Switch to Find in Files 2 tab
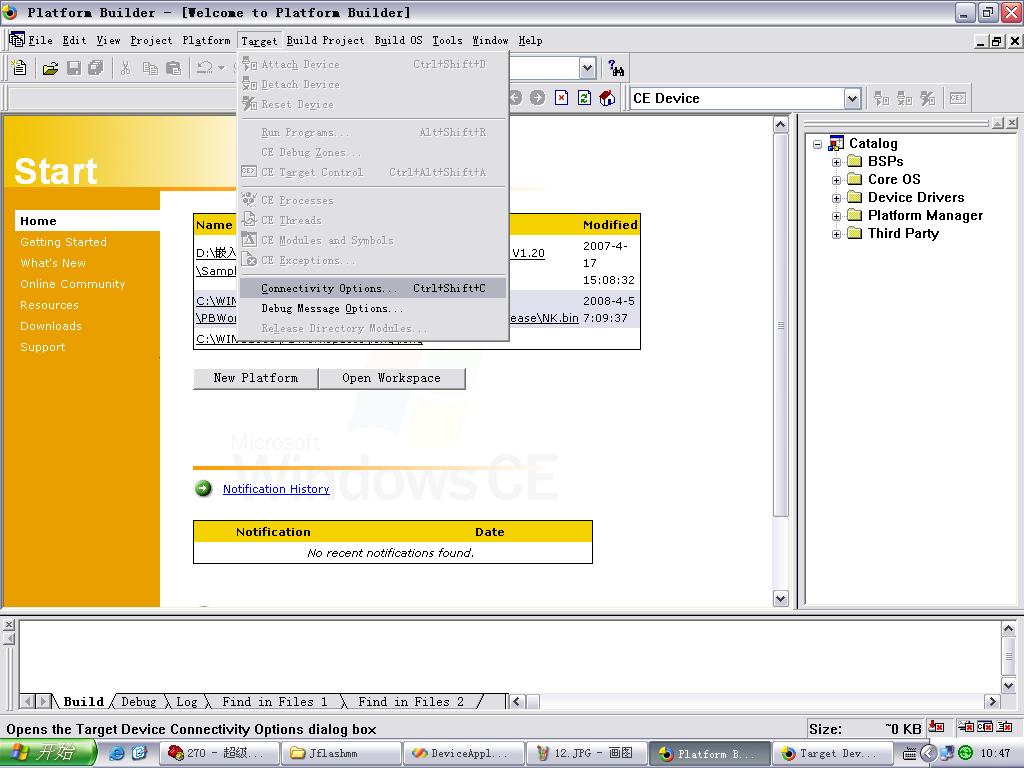Screen dimensions: 1024x768 coord(411,702)
